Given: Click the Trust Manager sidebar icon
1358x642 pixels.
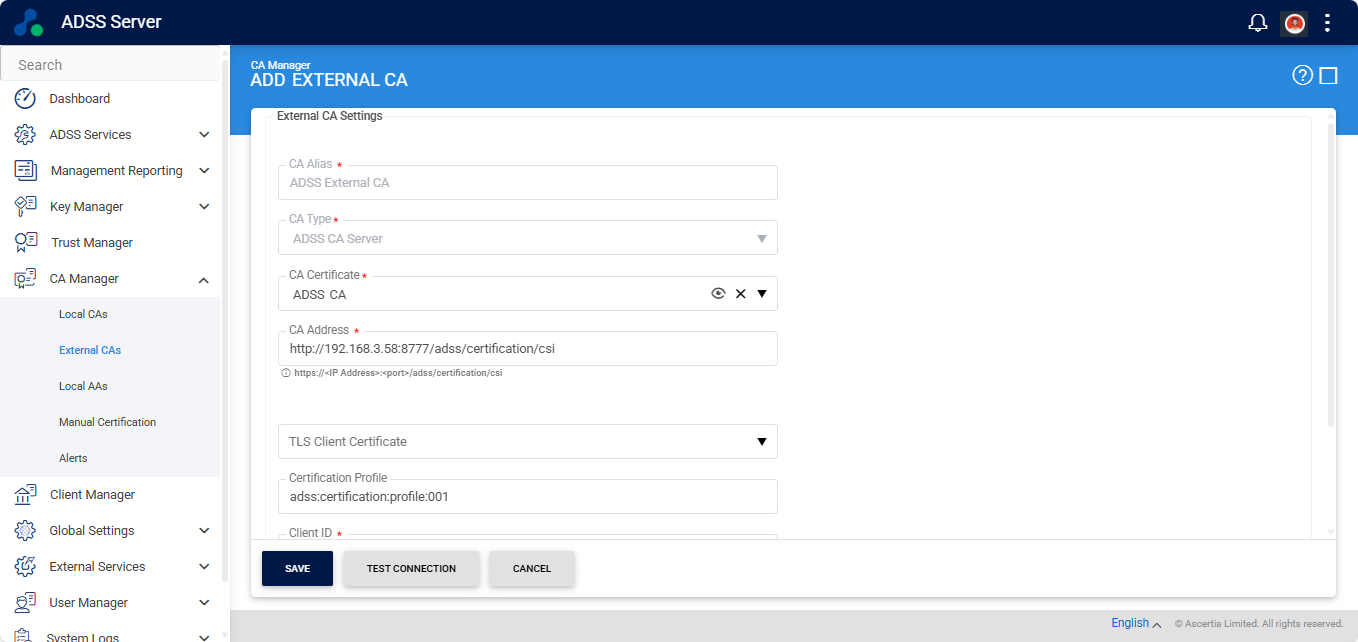Looking at the screenshot, I should (26, 243).
